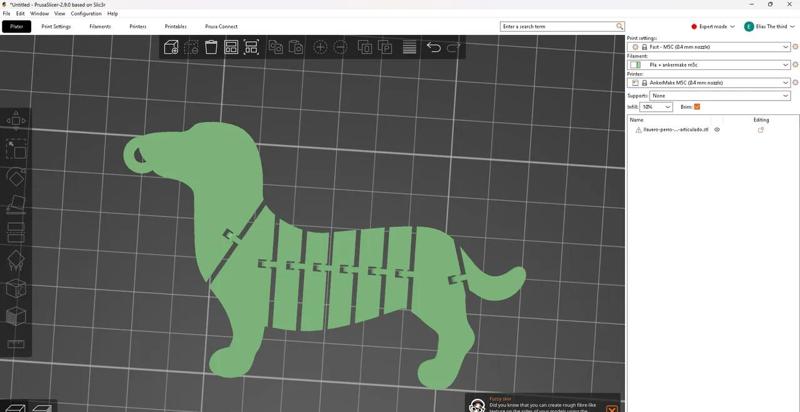Click the search magnifier icon

point(619,26)
